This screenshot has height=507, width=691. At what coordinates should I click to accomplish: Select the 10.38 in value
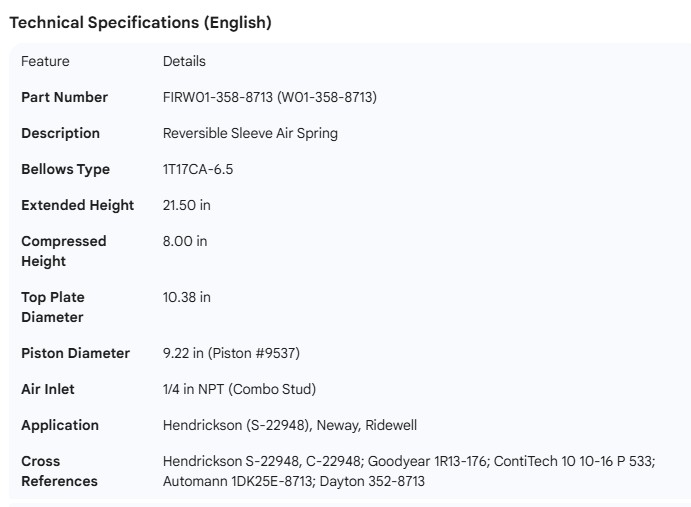(187, 297)
